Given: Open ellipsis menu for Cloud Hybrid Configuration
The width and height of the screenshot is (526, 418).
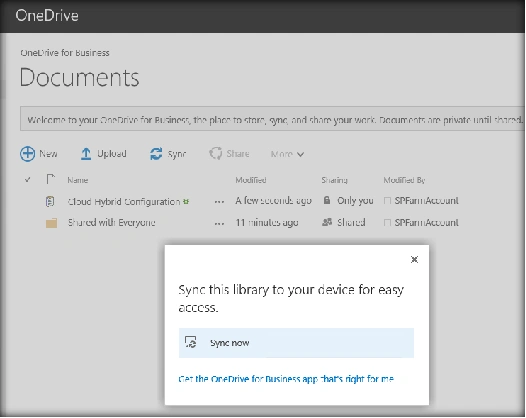Looking at the screenshot, I should (219, 202).
